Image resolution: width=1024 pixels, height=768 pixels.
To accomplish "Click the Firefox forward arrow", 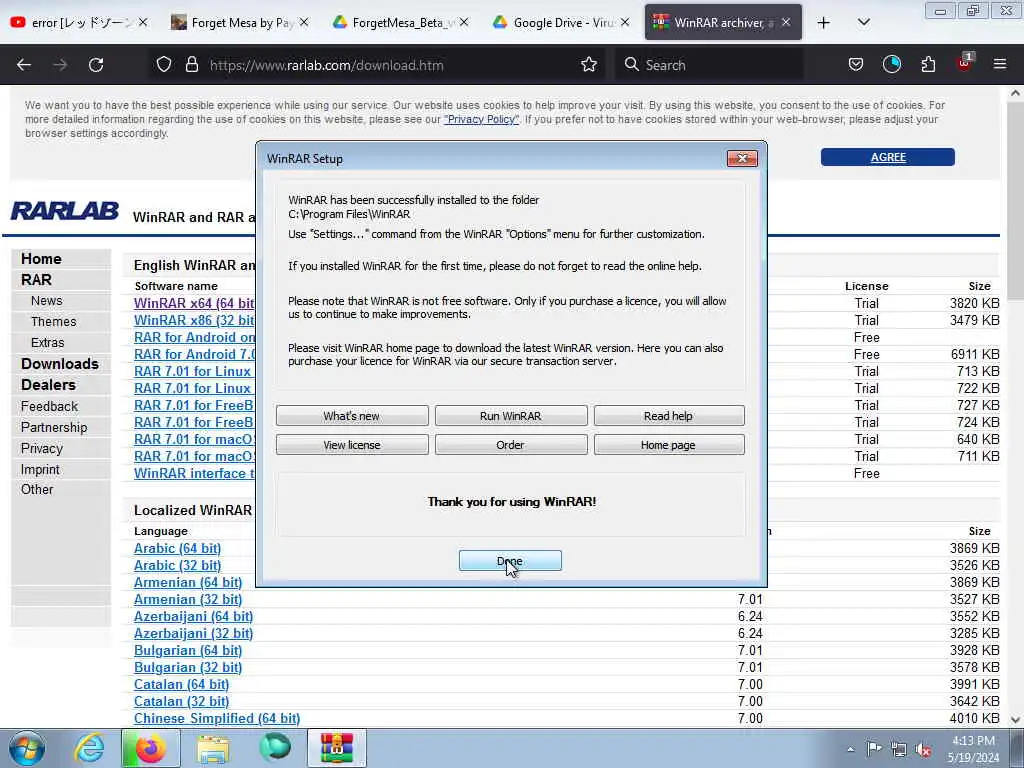I will tap(60, 65).
